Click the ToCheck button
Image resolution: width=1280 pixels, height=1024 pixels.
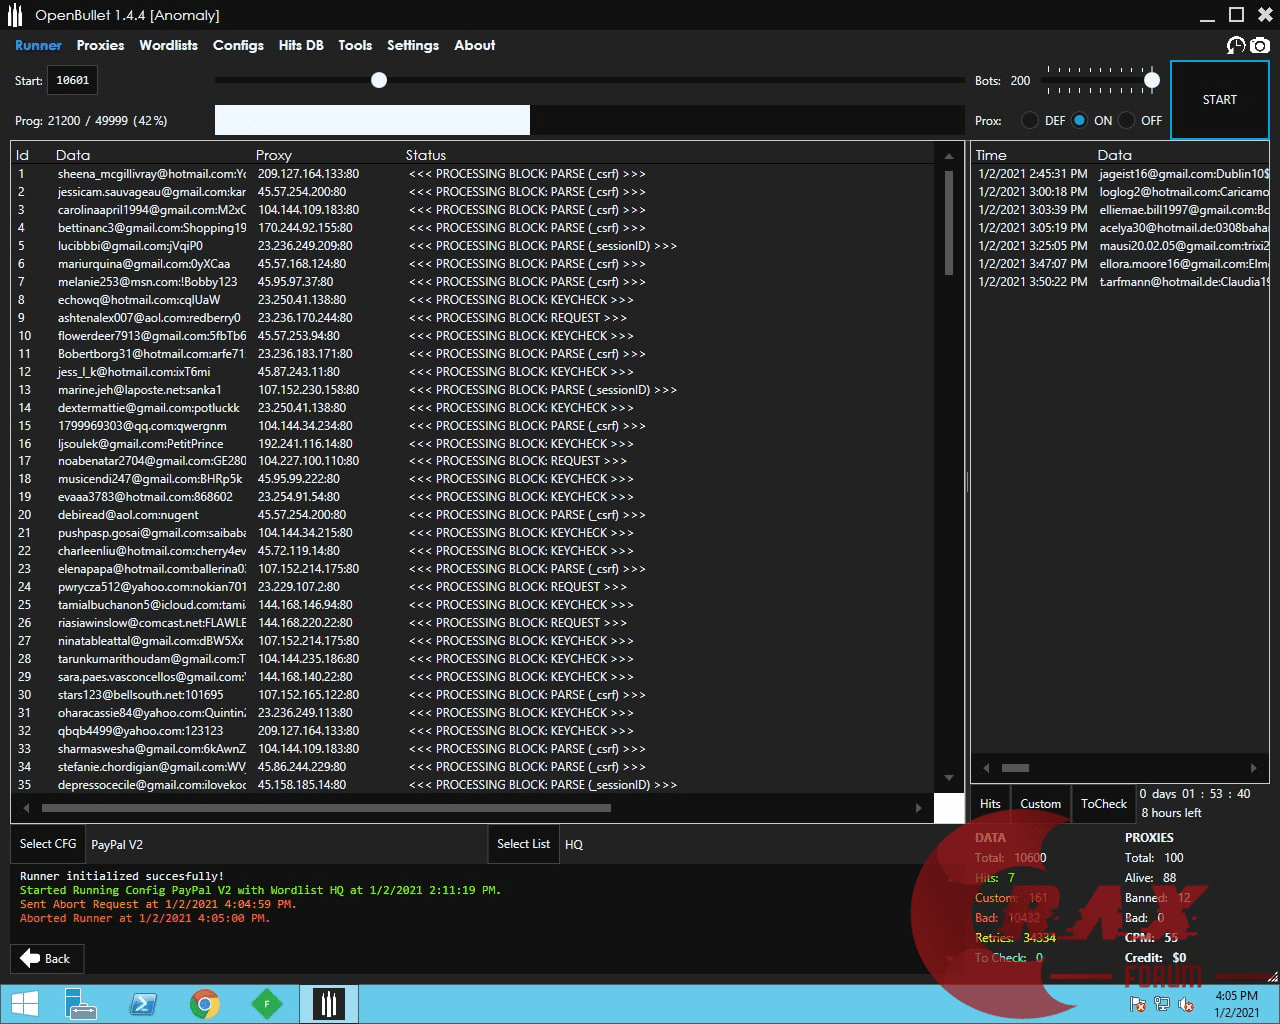(1103, 804)
